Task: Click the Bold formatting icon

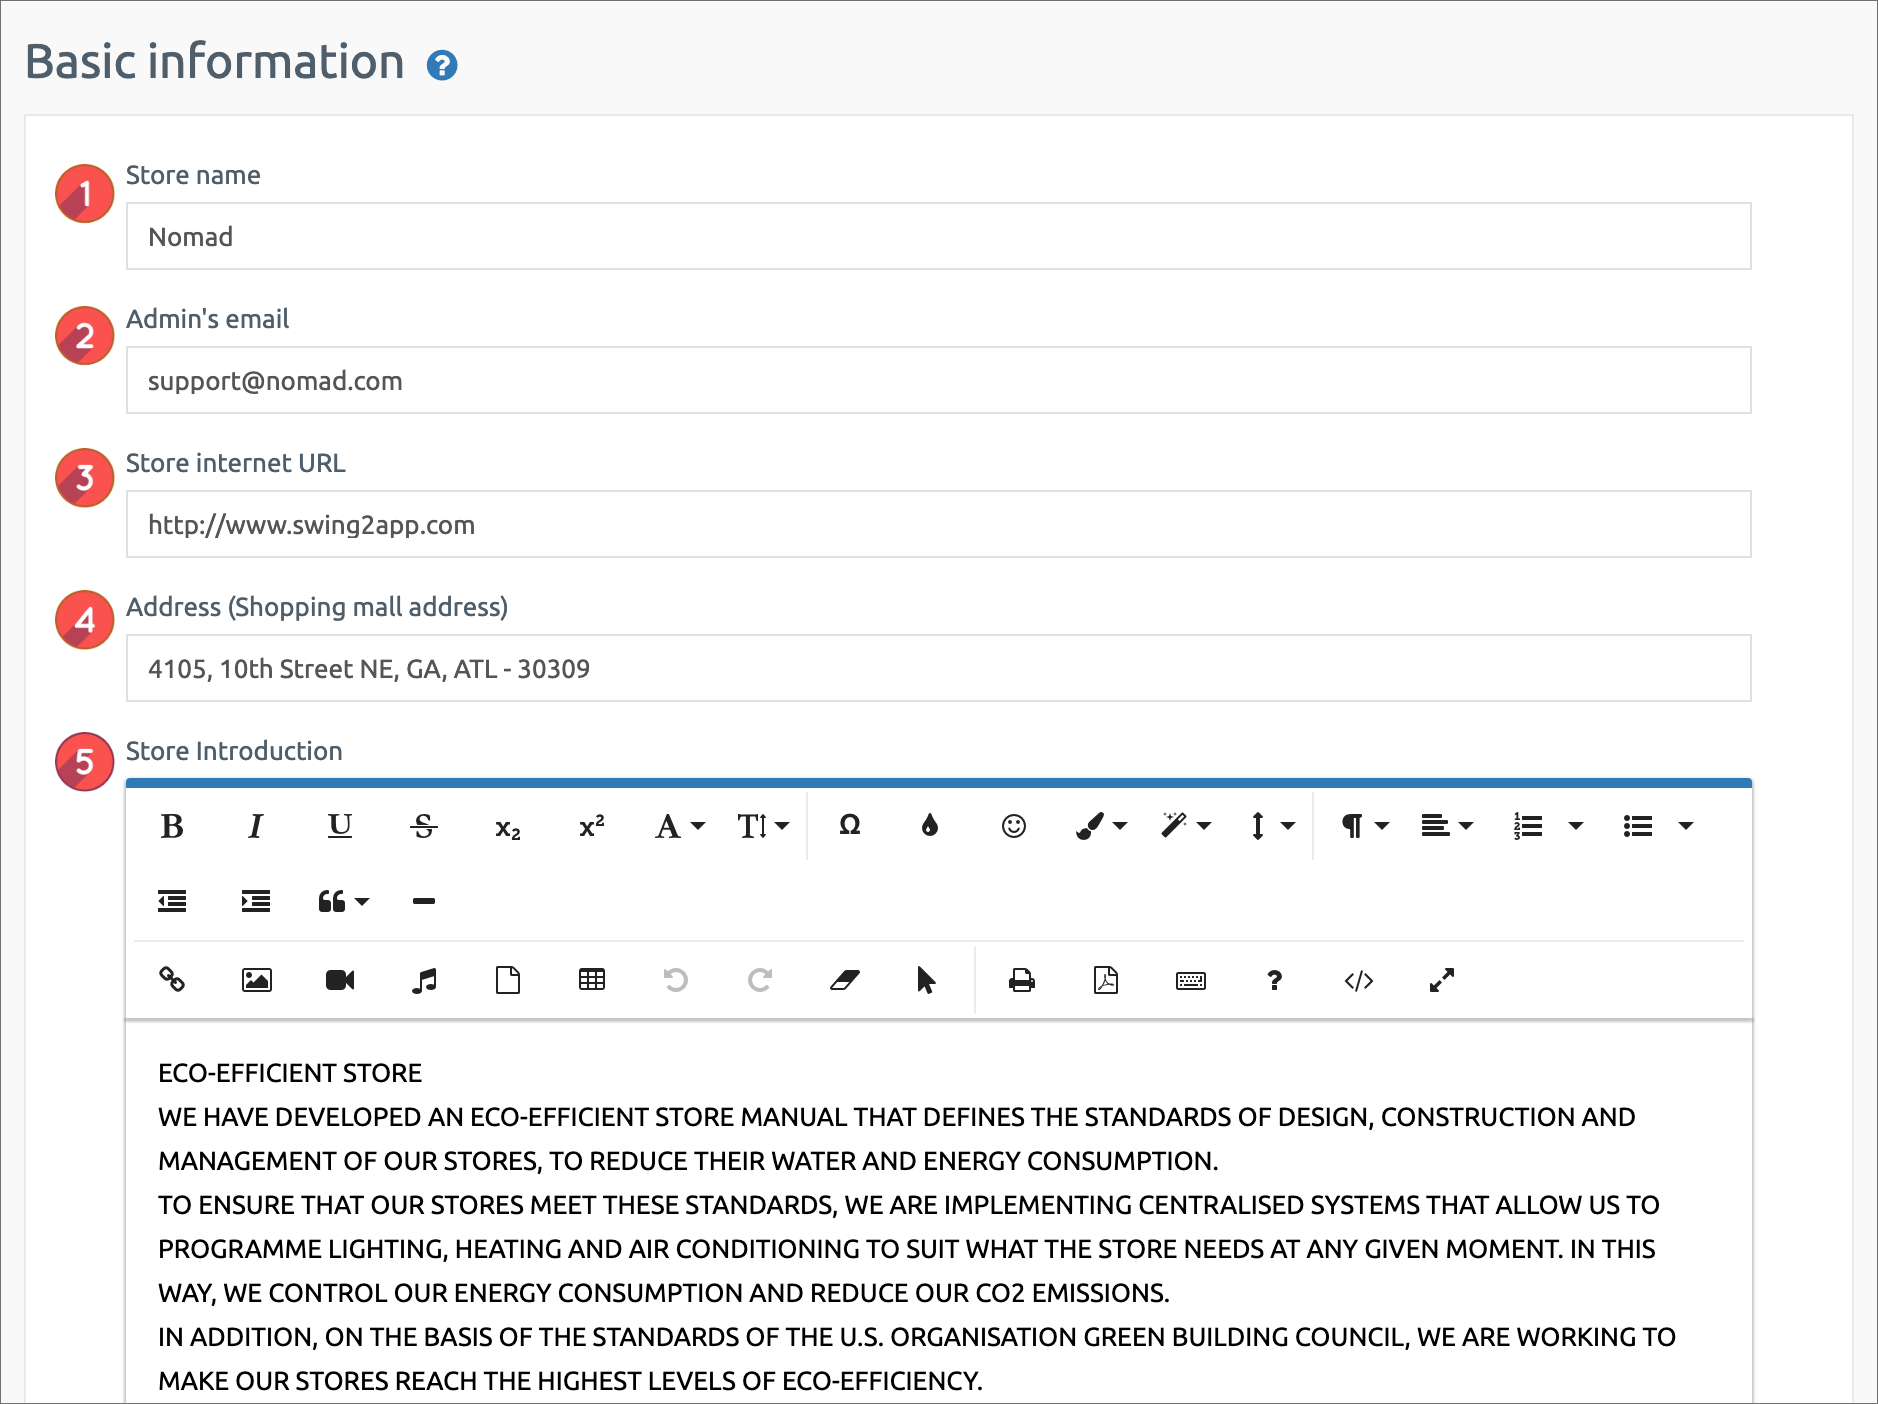Action: coord(172,826)
